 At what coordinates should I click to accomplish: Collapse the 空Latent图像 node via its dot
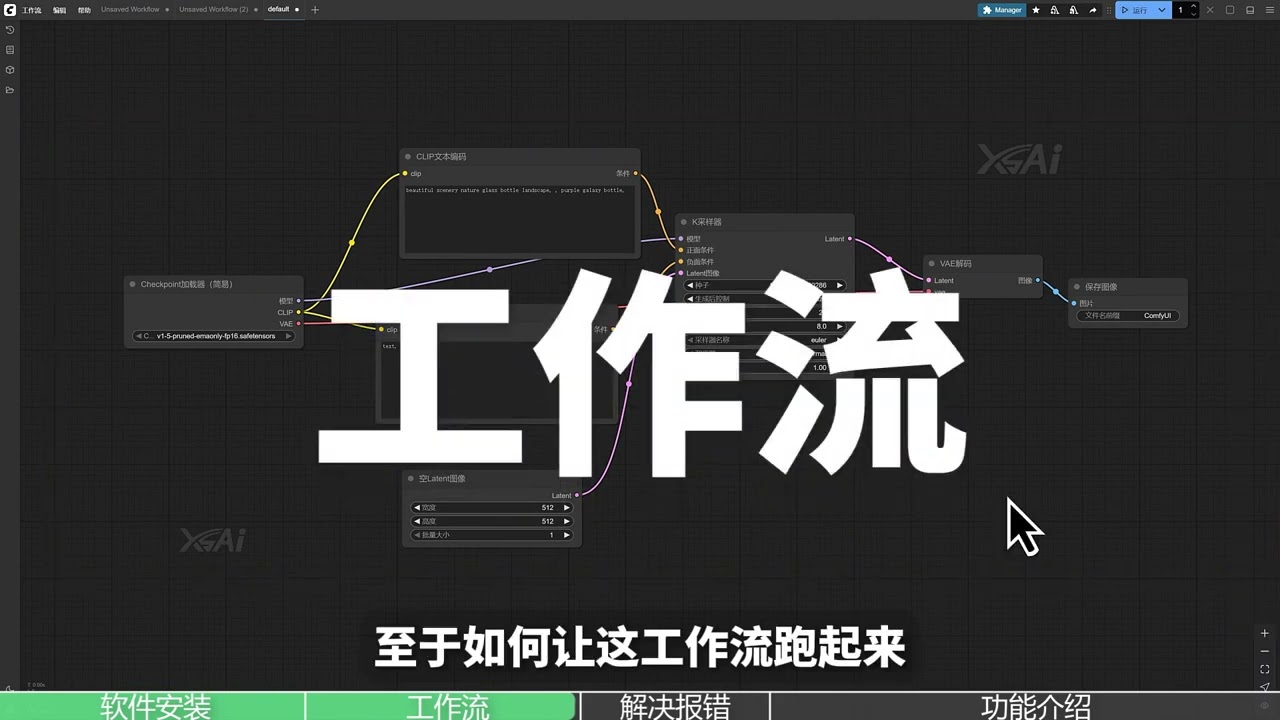[411, 478]
